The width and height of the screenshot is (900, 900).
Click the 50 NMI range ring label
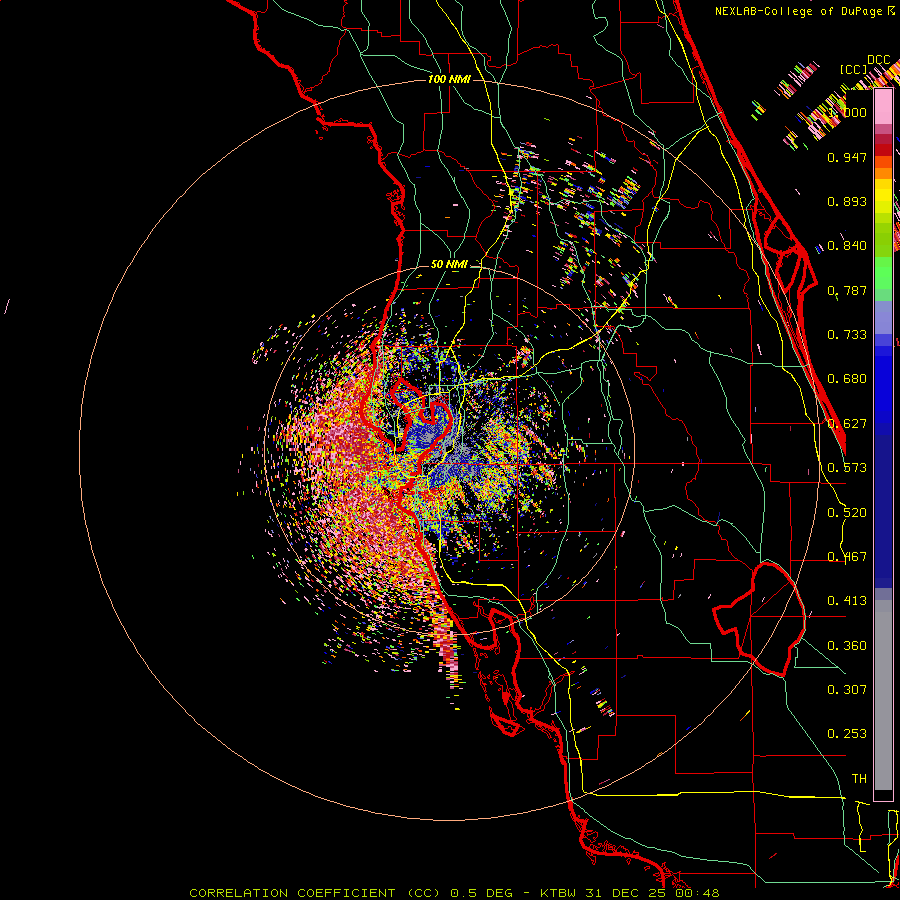point(449,265)
